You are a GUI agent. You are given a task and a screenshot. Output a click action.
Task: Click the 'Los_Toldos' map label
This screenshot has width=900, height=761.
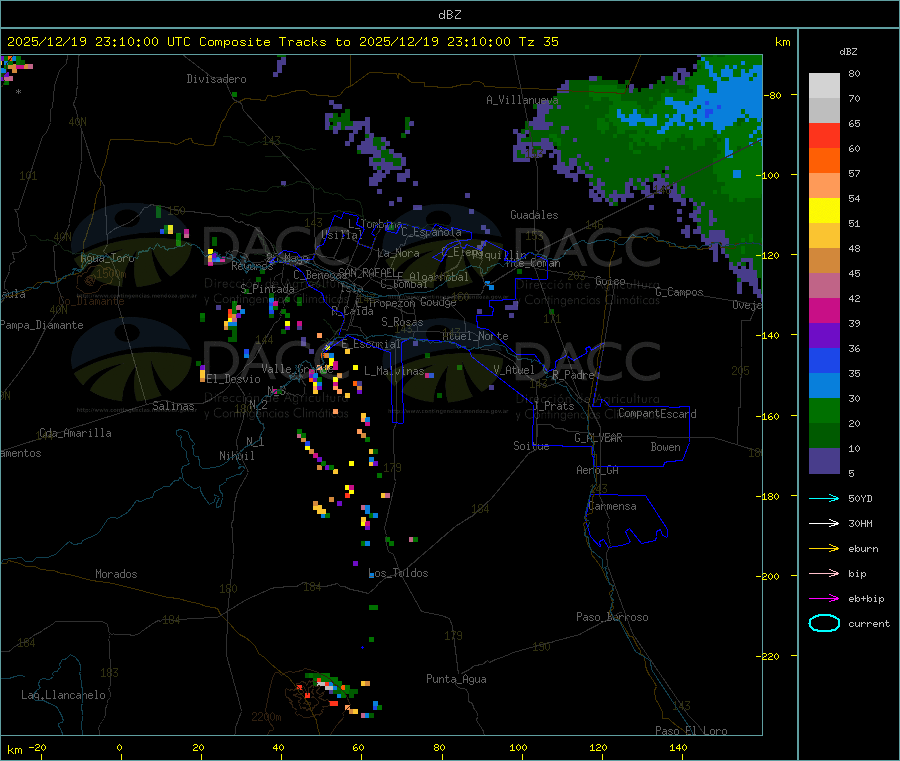tap(398, 573)
